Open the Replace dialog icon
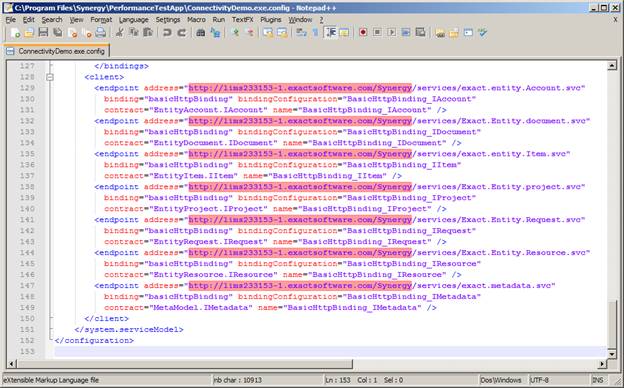The image size is (624, 388). (x=215, y=33)
